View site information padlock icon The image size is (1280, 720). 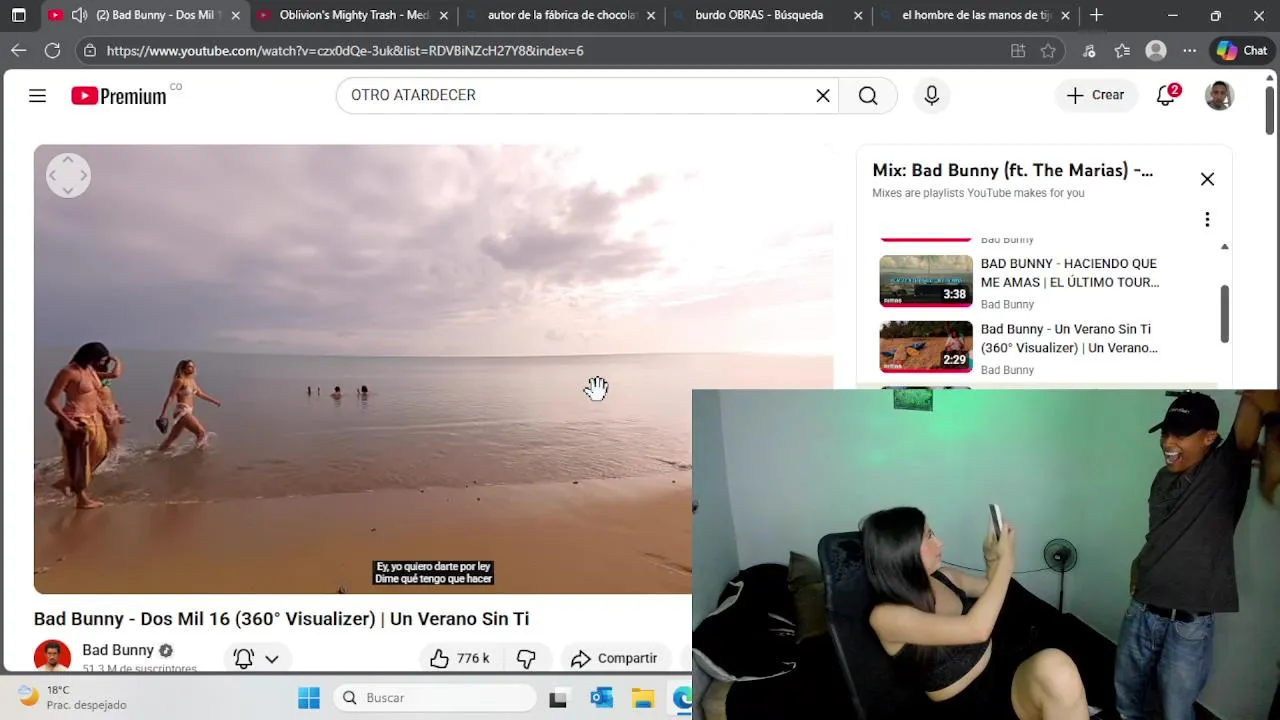coord(90,50)
